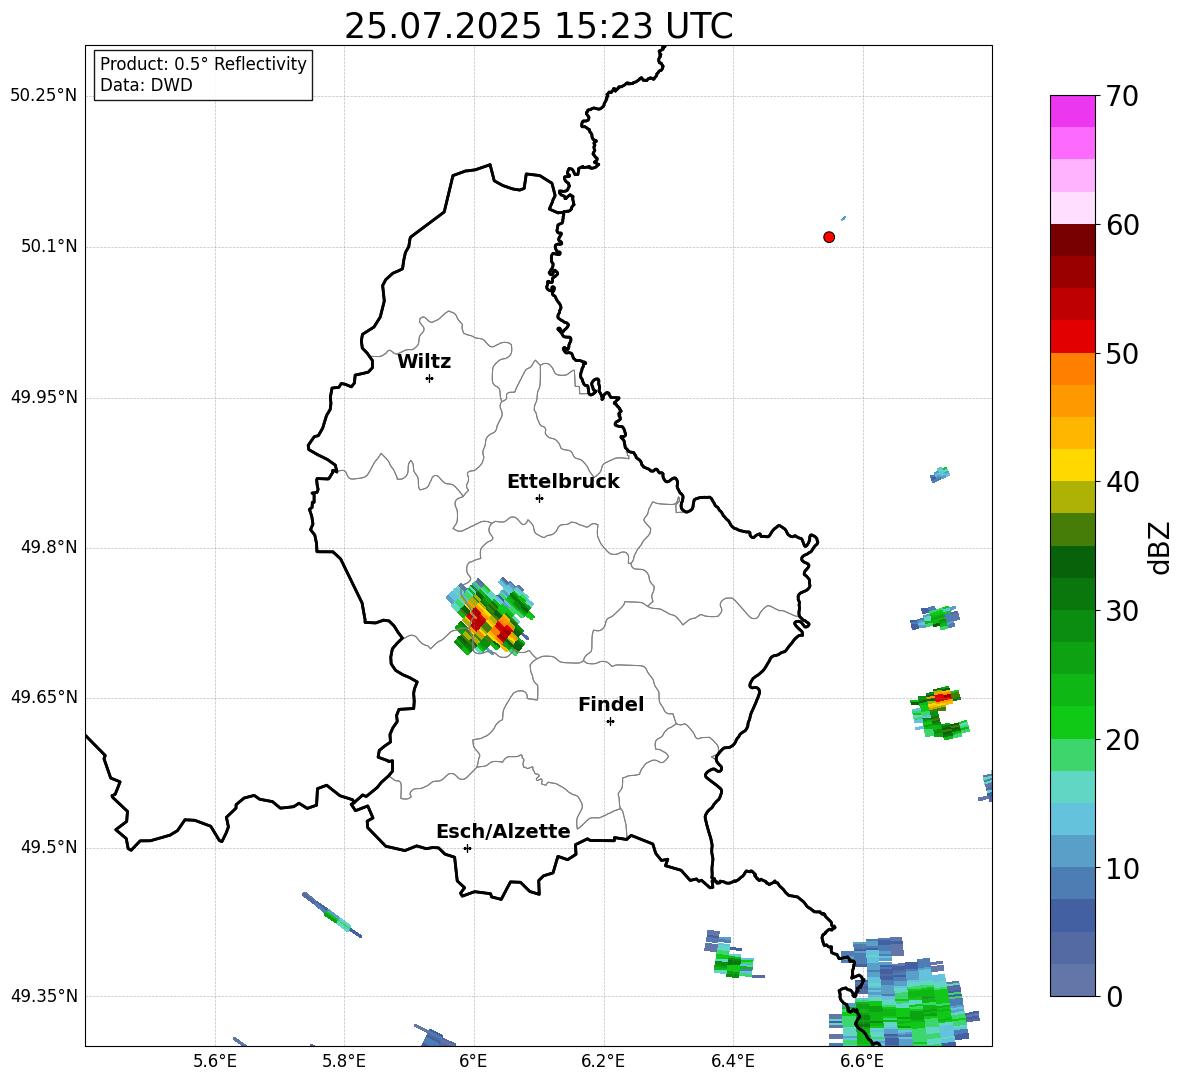Click the red-cored echo near 49.65°N at right

pos(940,712)
